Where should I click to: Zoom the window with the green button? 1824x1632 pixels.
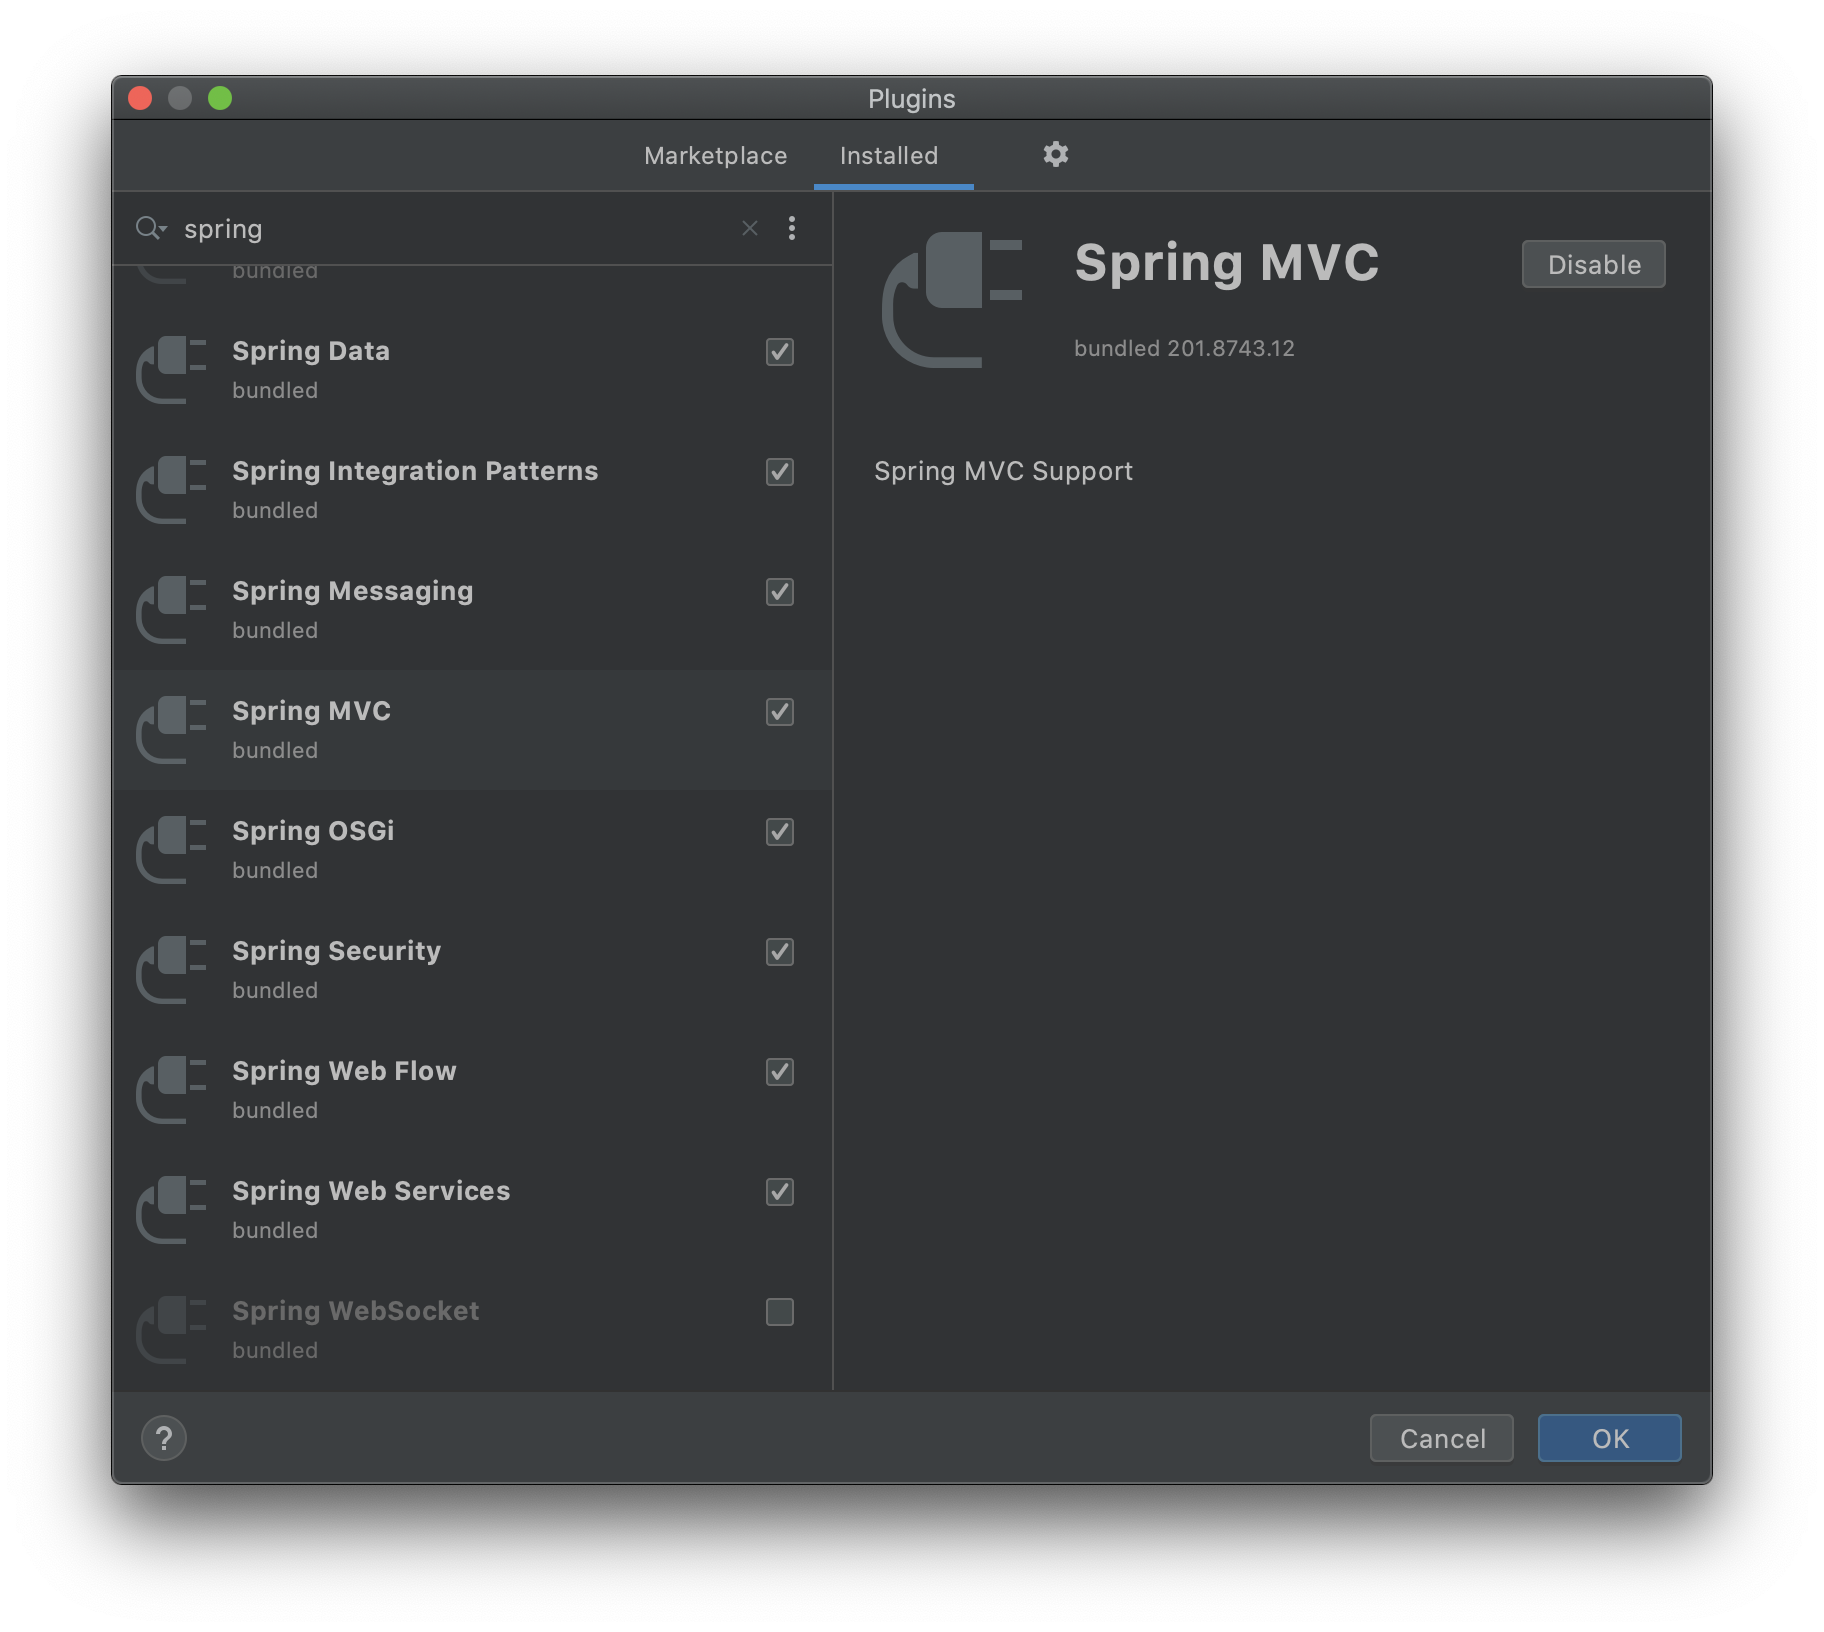220,98
